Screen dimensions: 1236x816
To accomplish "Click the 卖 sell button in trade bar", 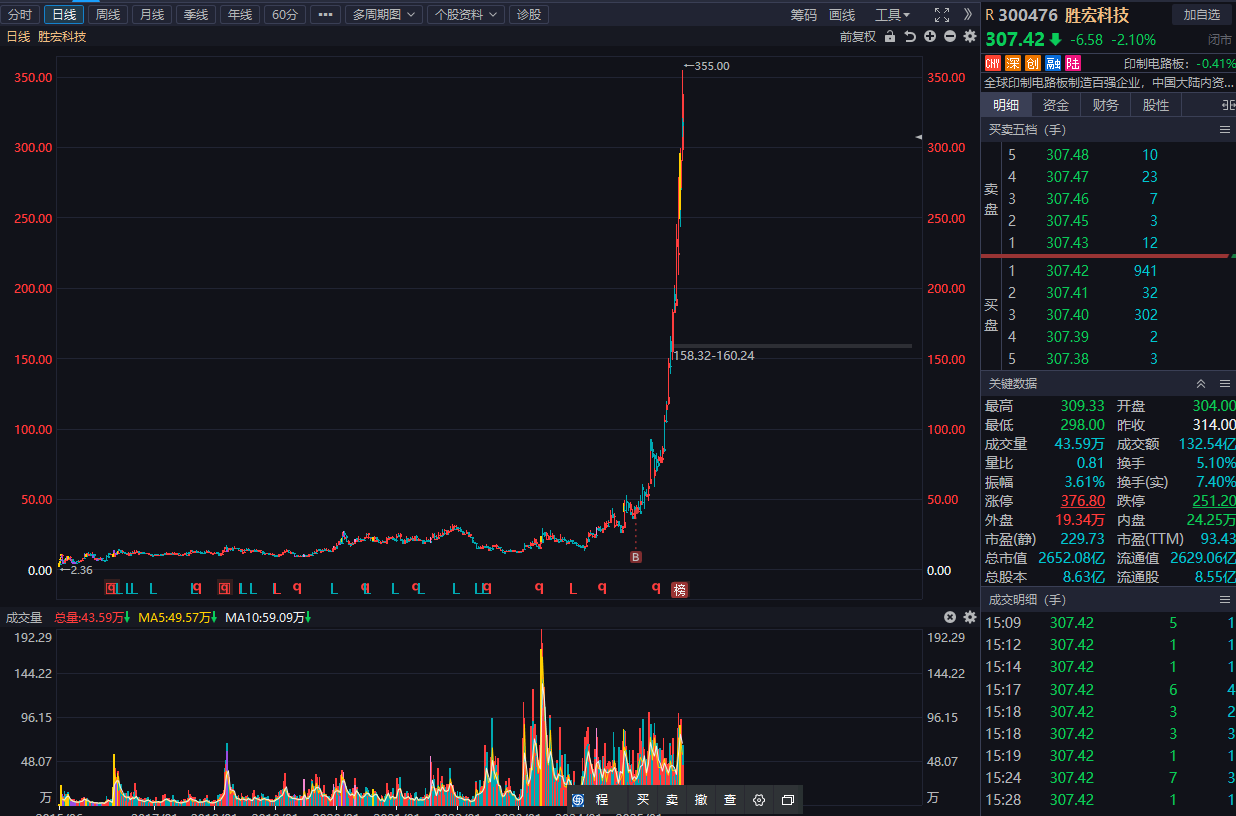I will (672, 800).
